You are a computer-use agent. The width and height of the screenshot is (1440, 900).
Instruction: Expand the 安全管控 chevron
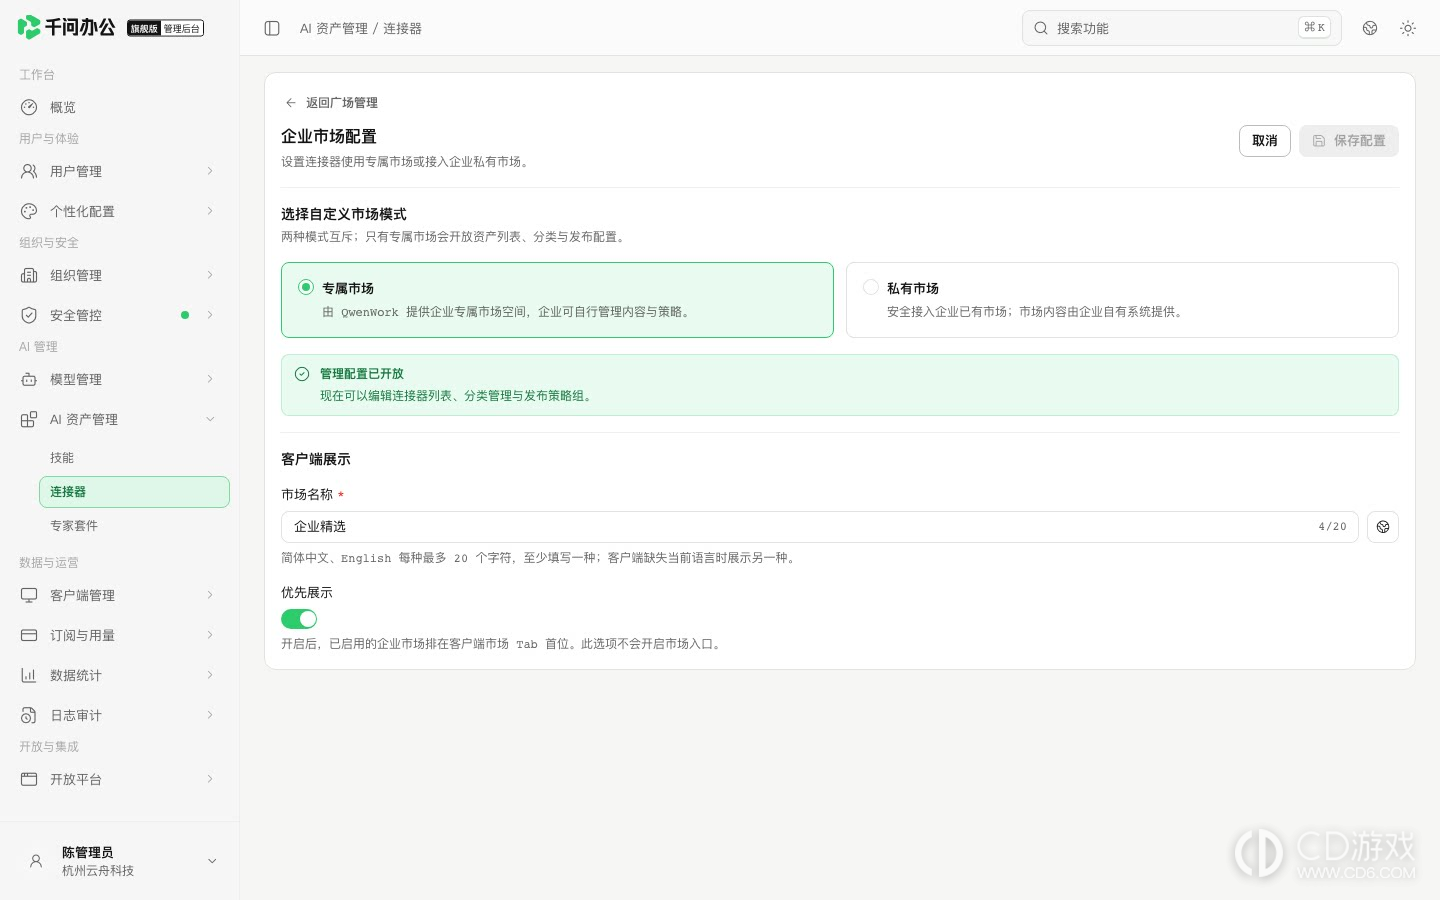pyautogui.click(x=210, y=315)
